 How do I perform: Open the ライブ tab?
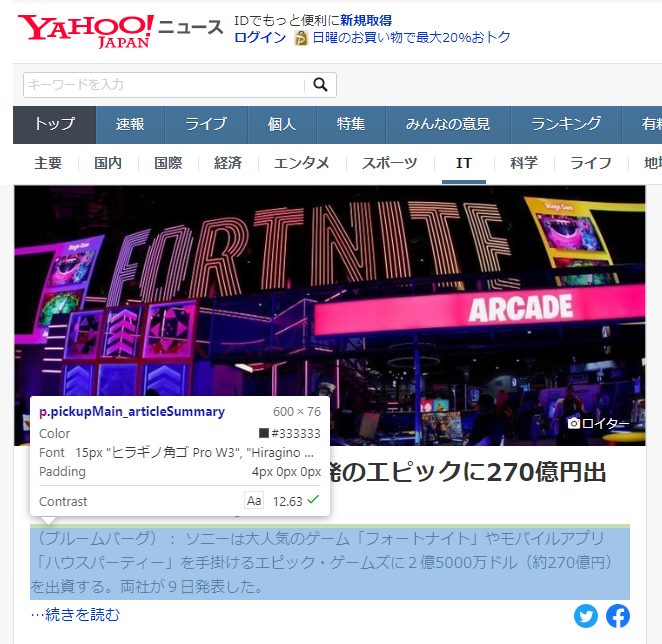tap(206, 125)
